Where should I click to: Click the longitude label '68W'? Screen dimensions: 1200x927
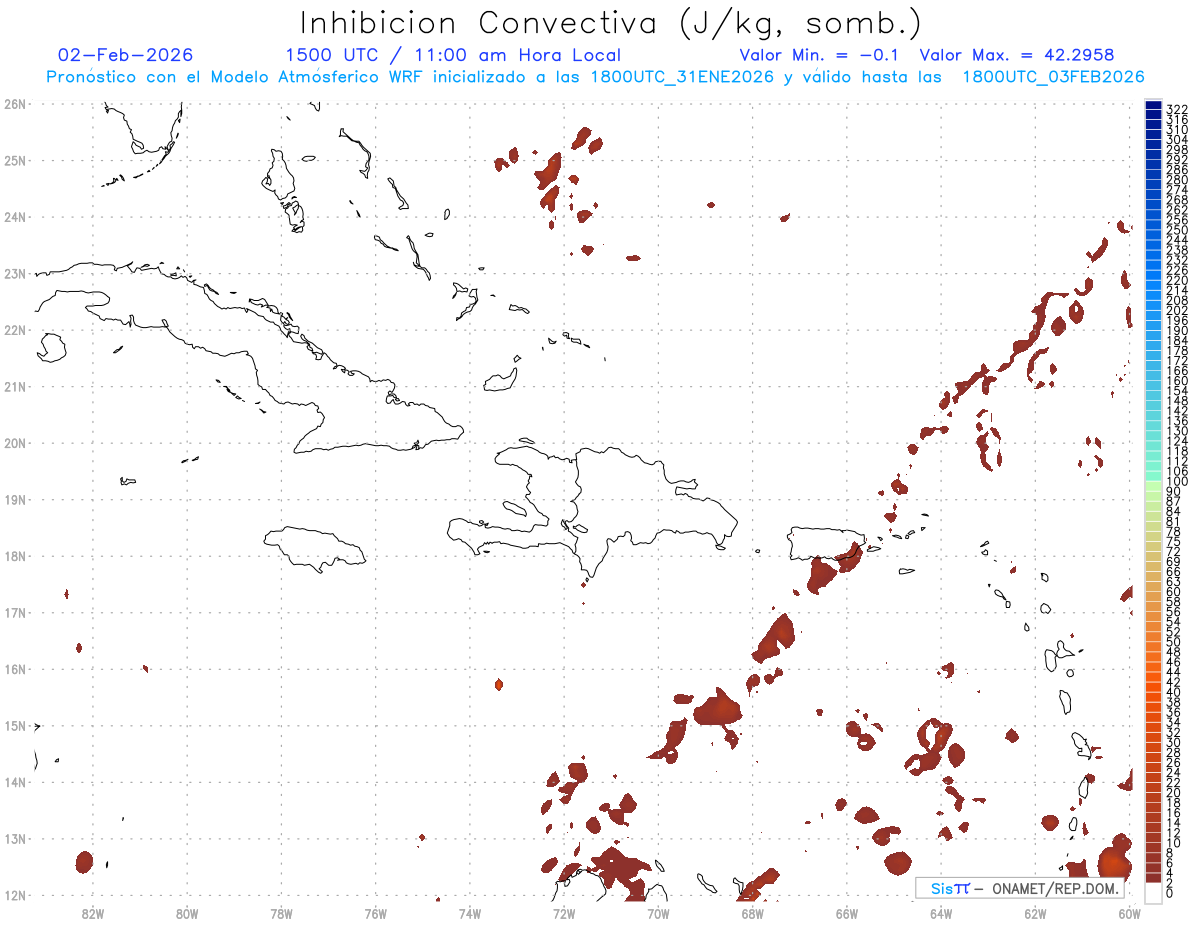(753, 912)
